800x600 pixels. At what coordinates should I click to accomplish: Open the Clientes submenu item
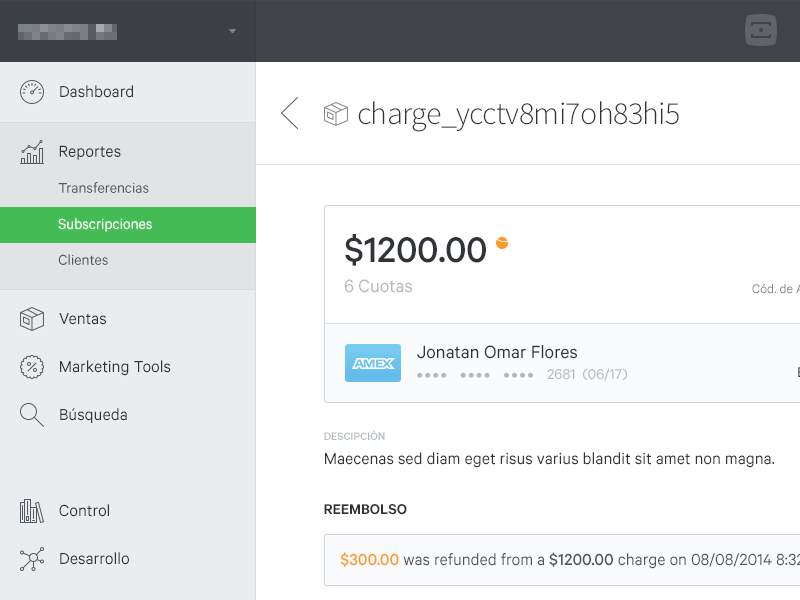tap(83, 260)
